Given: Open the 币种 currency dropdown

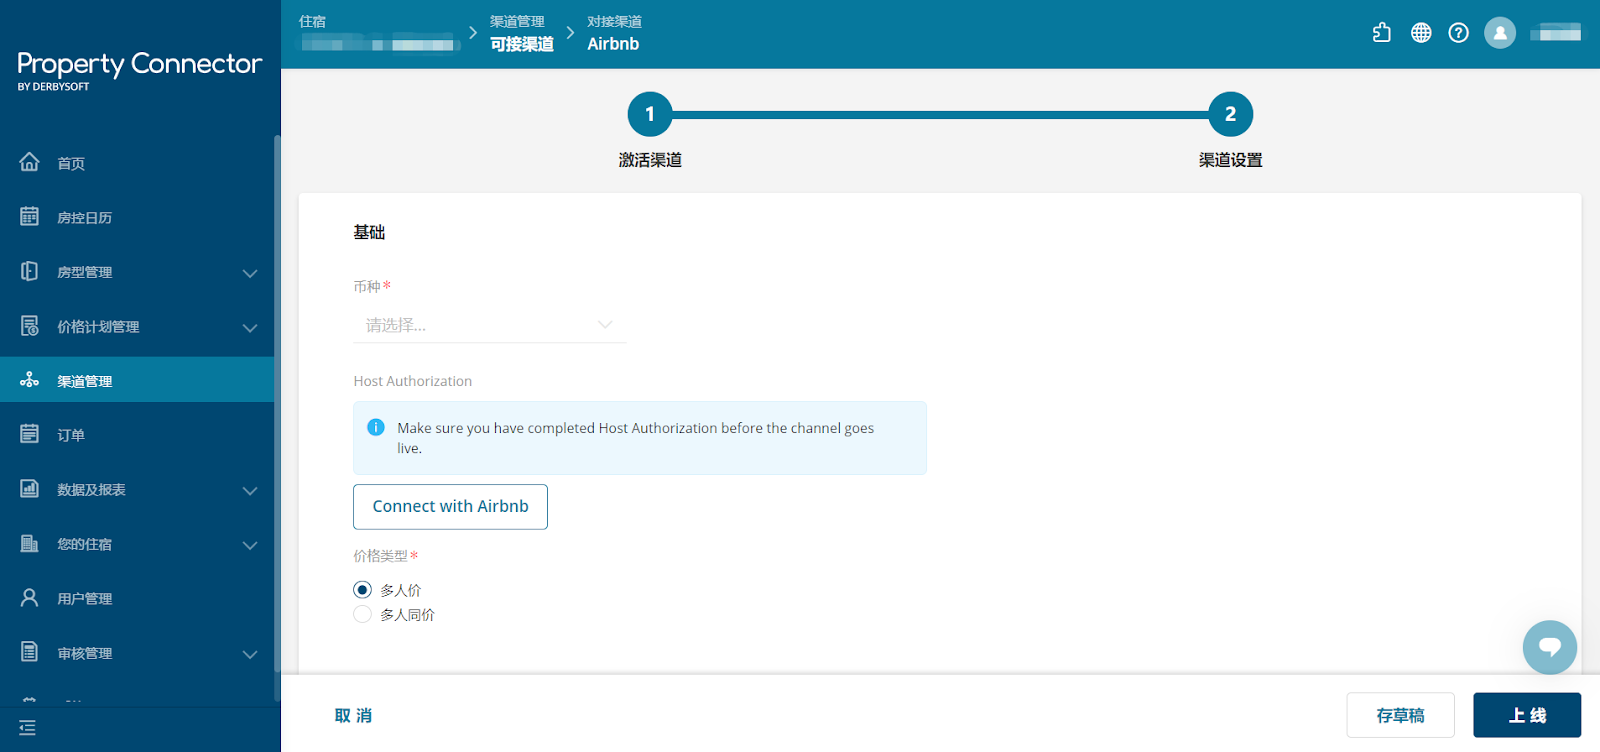Looking at the screenshot, I should (x=490, y=325).
